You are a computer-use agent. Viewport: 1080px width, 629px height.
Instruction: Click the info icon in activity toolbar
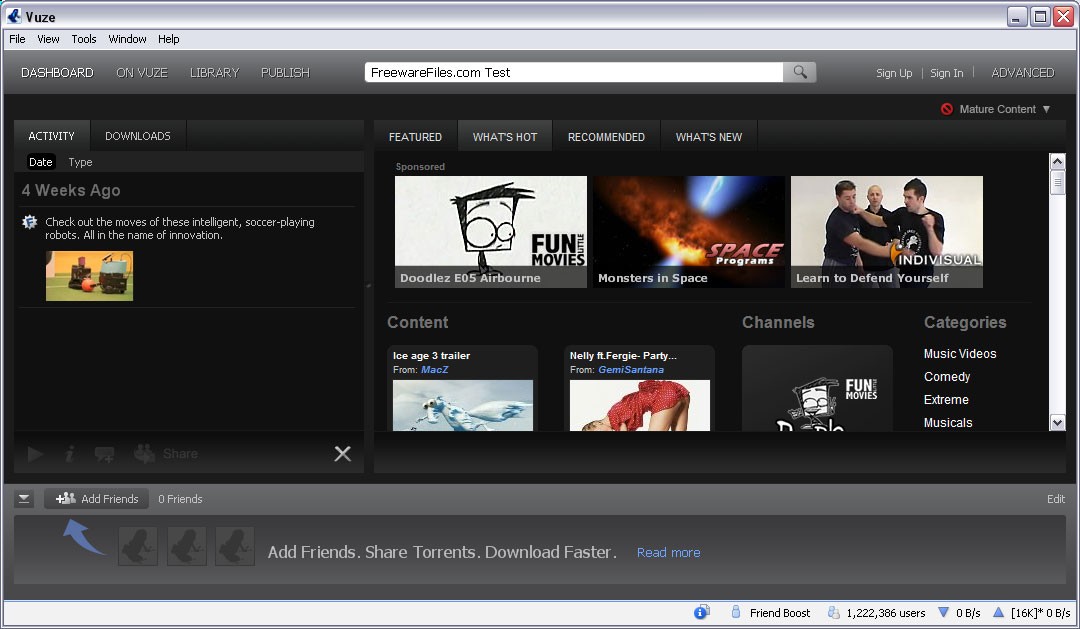tap(70, 454)
